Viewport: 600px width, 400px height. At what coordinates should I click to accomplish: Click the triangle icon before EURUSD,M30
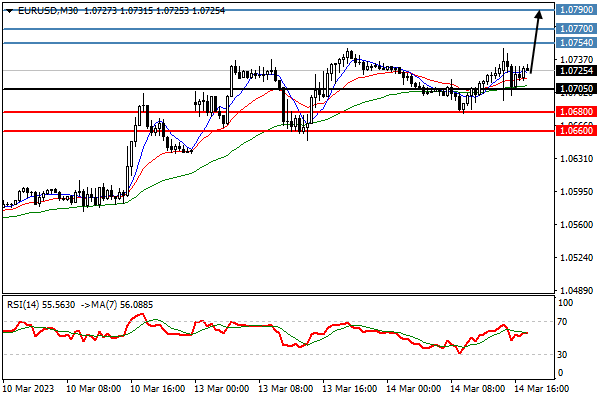tap(9, 11)
